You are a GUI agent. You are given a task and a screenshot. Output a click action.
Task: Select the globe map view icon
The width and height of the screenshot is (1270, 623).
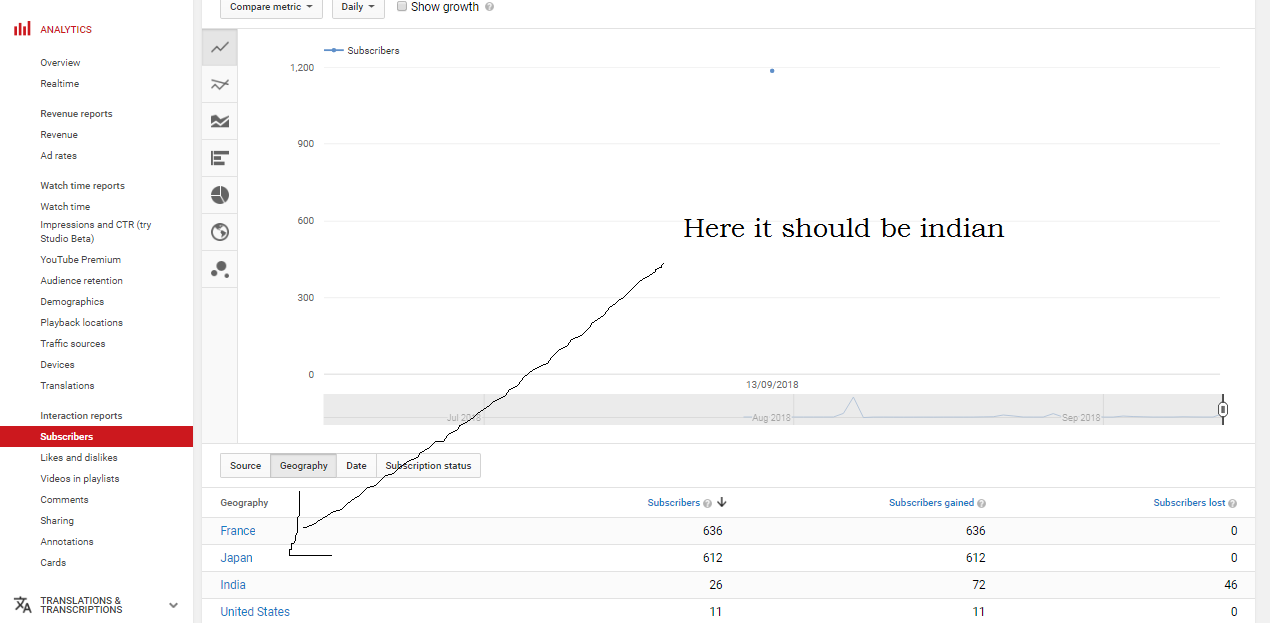click(x=220, y=232)
